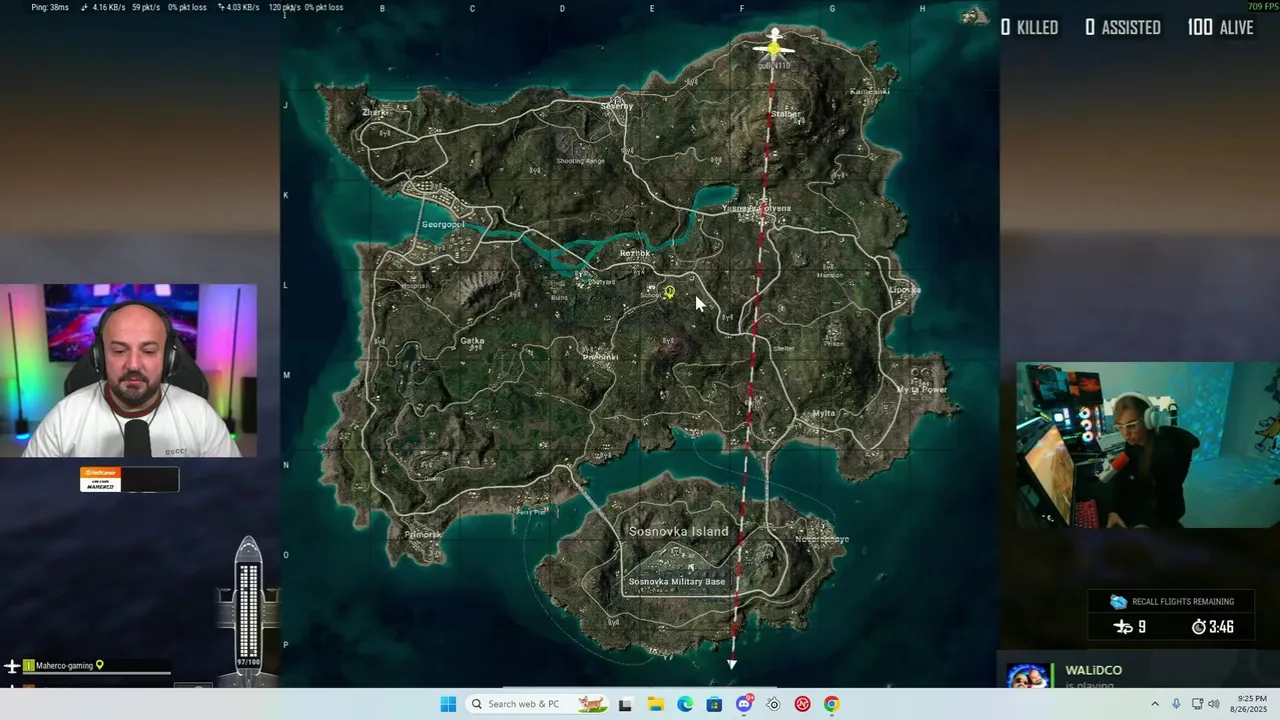
Task: Click the yellow pin icon after Maherco-gaming
Action: (x=99, y=665)
